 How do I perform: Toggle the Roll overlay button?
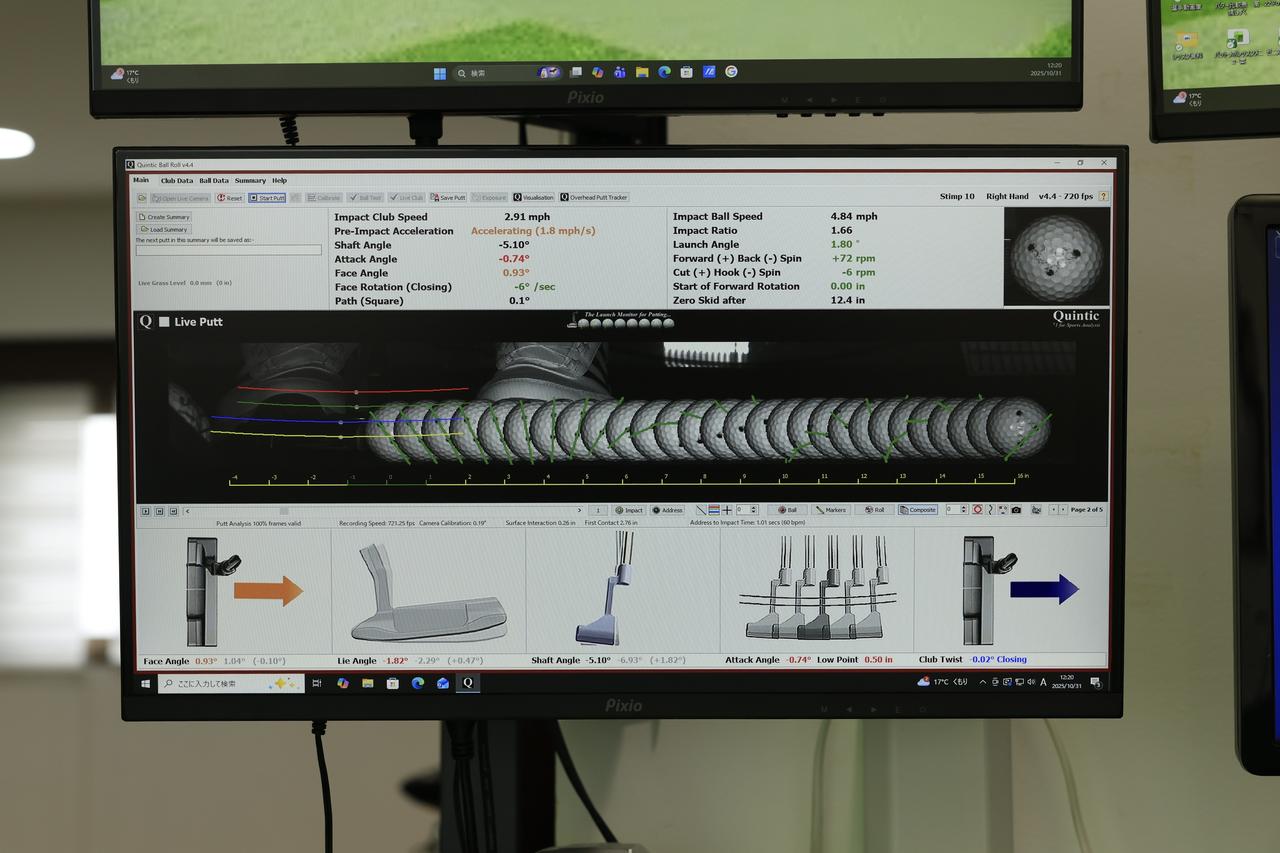click(875, 510)
